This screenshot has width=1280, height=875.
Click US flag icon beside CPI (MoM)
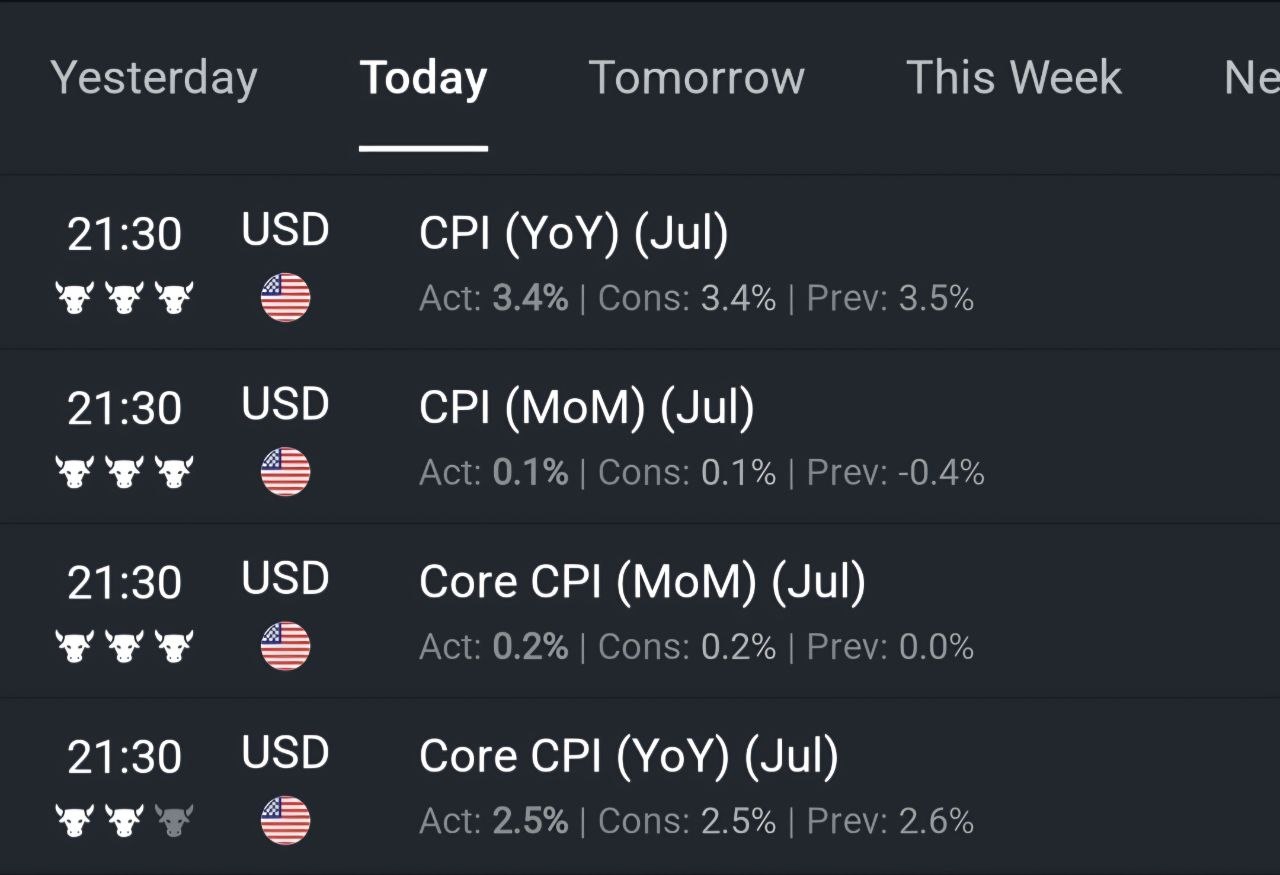286,472
